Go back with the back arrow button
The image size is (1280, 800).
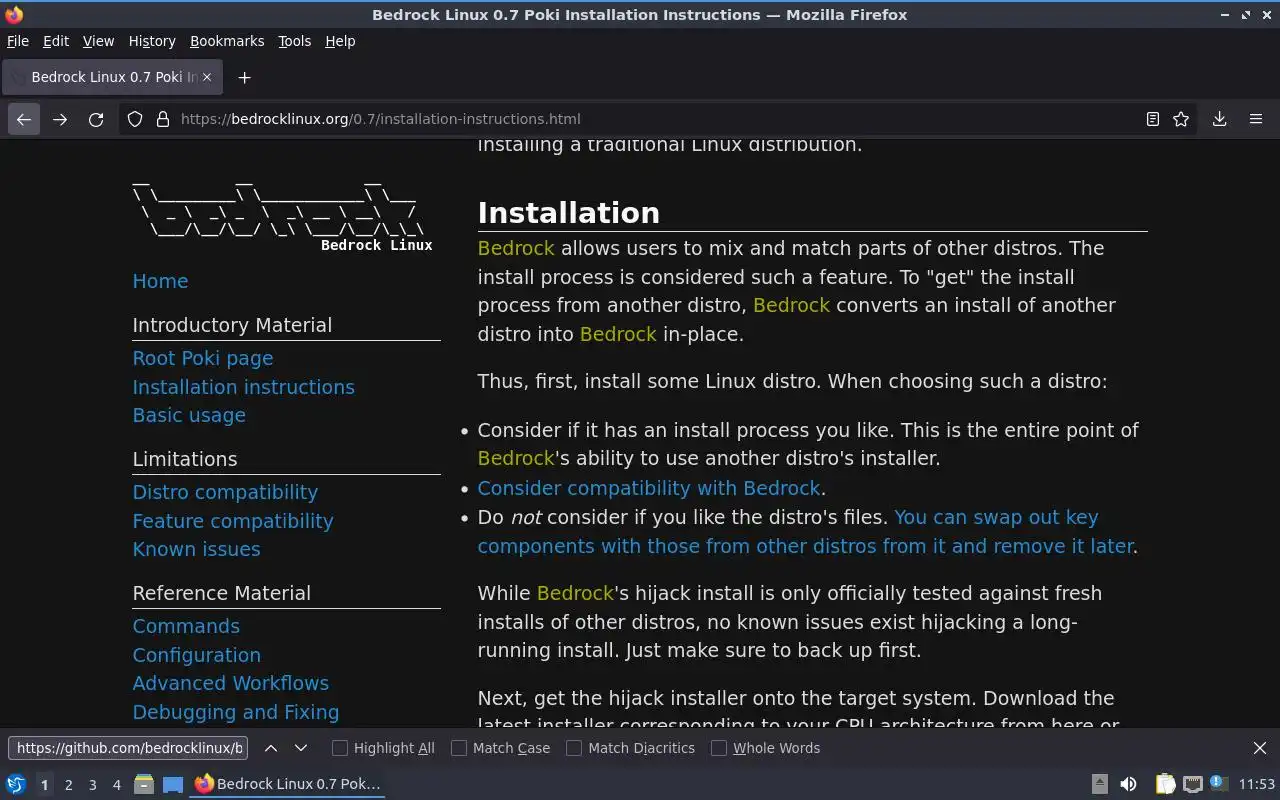(24, 119)
